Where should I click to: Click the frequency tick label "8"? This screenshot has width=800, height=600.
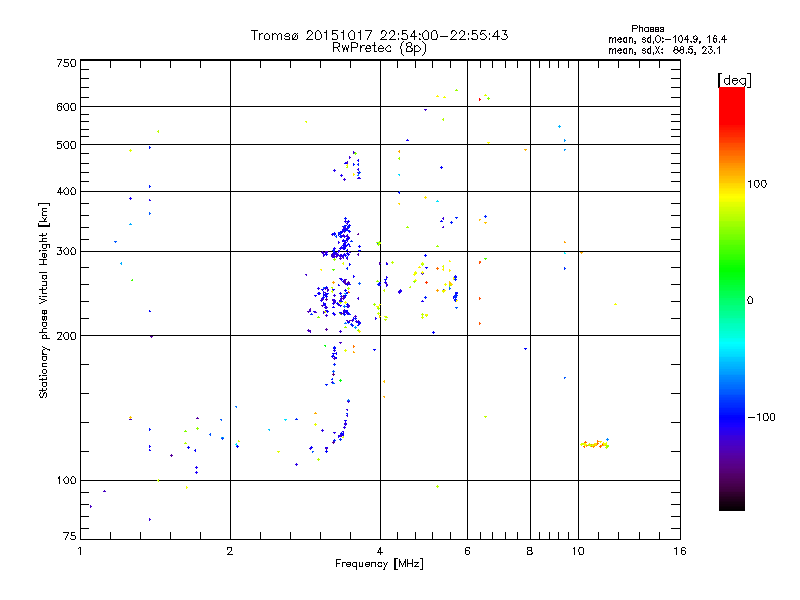pos(530,551)
